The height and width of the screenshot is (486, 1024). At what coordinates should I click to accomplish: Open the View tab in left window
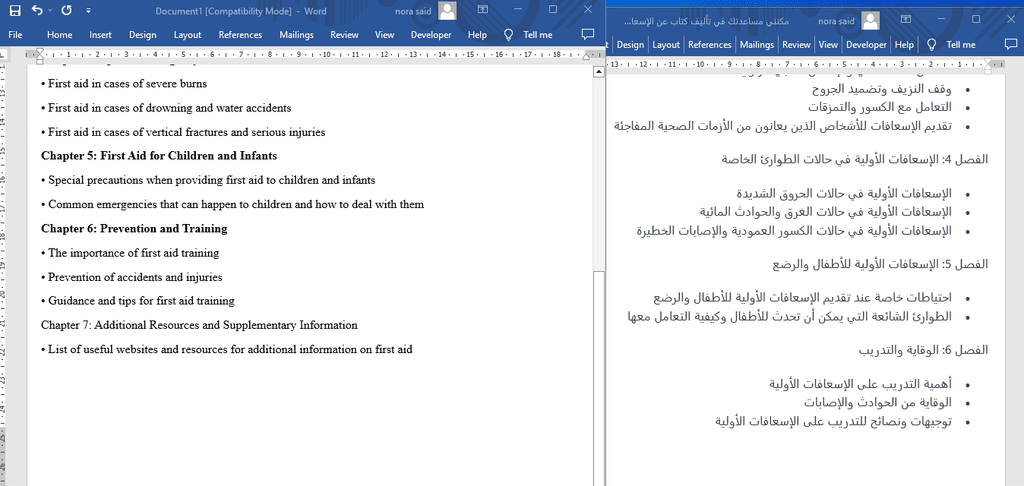(x=385, y=35)
